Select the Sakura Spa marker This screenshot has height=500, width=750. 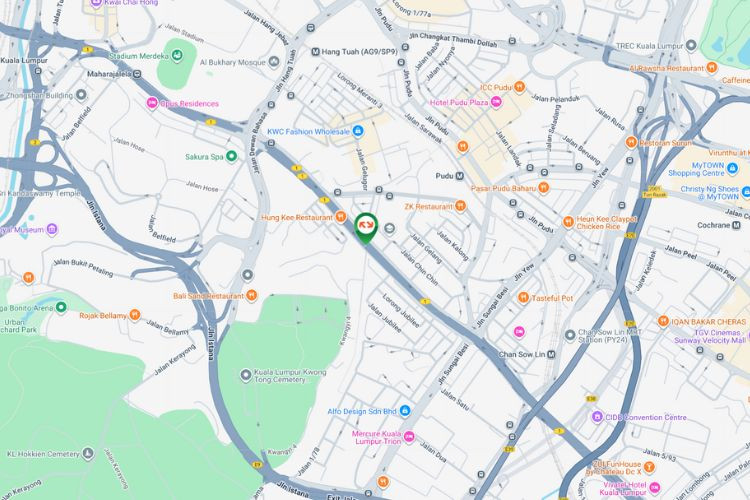(231, 156)
